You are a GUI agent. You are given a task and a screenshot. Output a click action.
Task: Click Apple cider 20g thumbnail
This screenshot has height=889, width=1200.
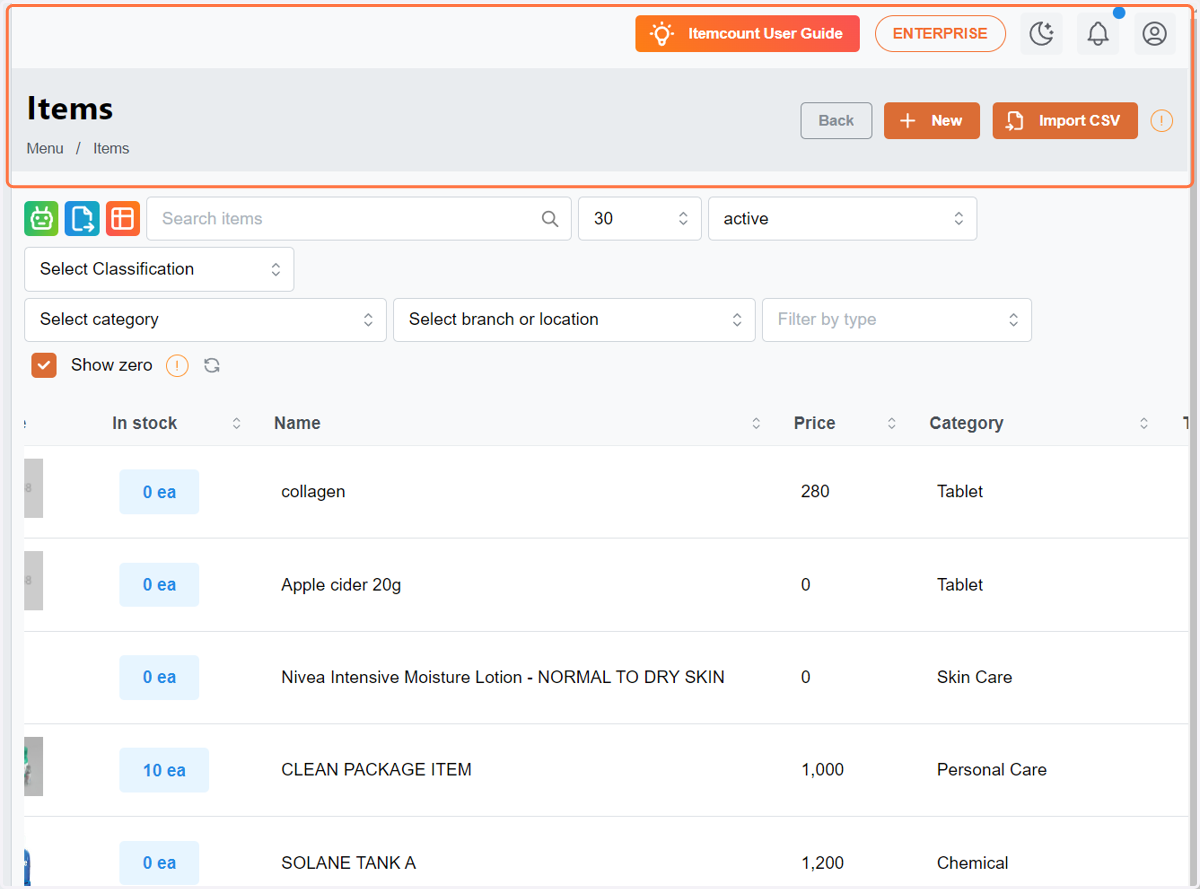33,580
